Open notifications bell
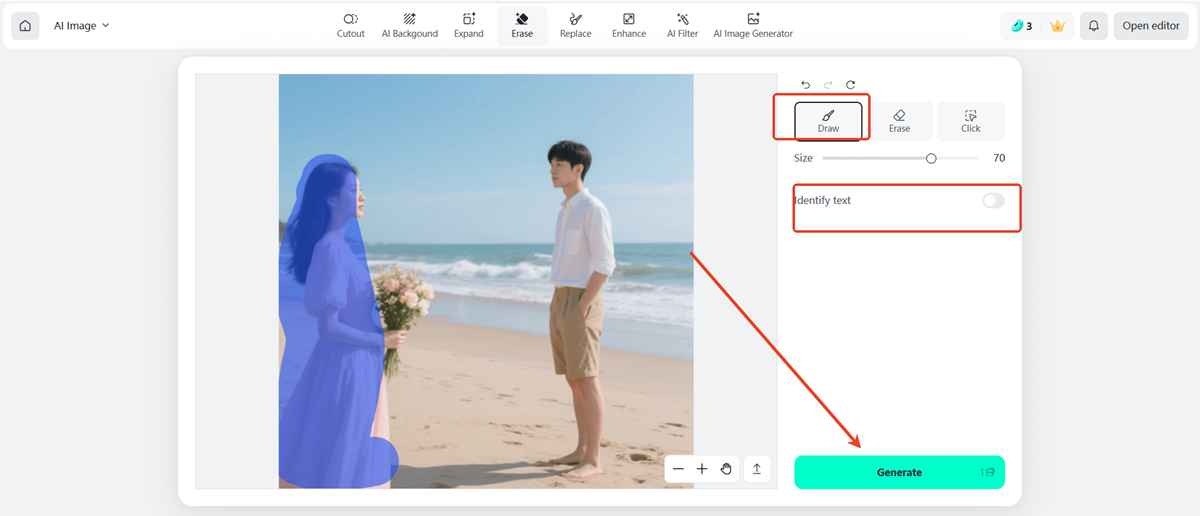 (x=1094, y=26)
